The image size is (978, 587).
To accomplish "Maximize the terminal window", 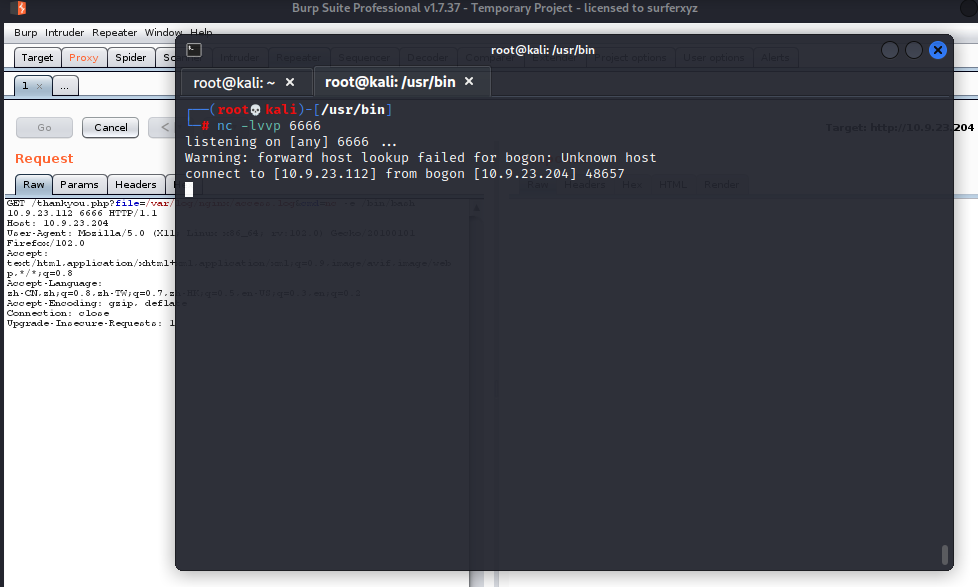I will click(x=914, y=50).
